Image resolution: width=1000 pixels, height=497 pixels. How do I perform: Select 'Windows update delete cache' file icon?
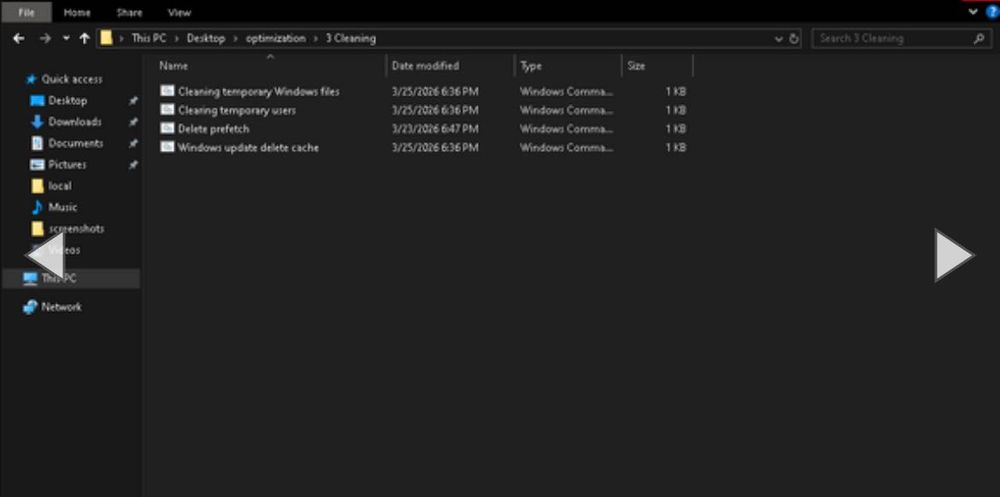click(167, 147)
